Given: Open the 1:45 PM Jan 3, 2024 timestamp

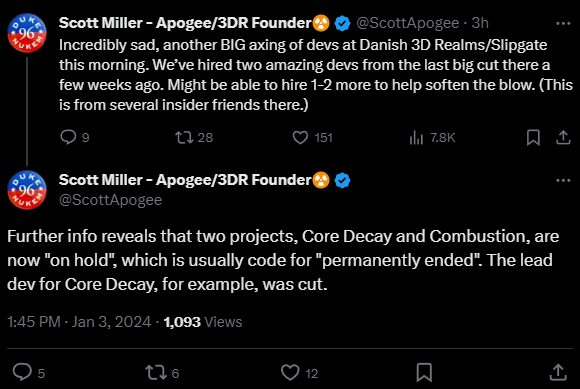Looking at the screenshot, I should pos(79,322).
